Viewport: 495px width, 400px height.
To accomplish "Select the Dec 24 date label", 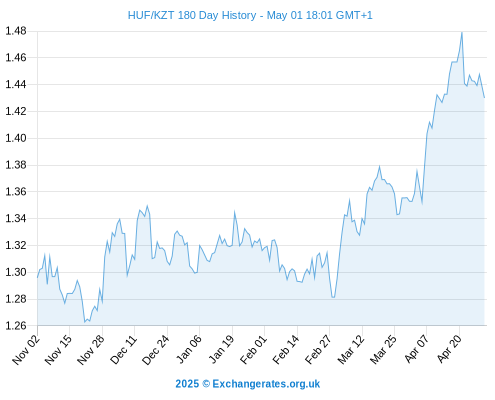I will 156,349.
